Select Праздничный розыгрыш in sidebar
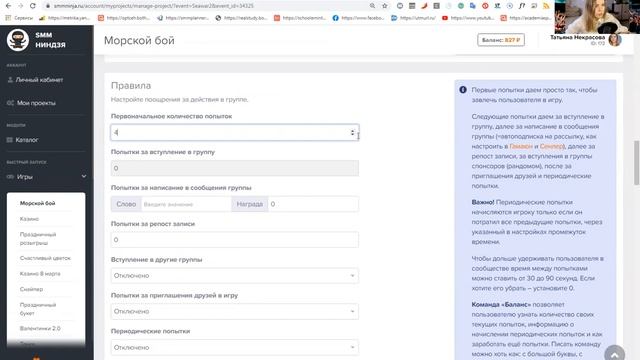Image resolution: width=640 pixels, height=360 pixels. coord(38,238)
